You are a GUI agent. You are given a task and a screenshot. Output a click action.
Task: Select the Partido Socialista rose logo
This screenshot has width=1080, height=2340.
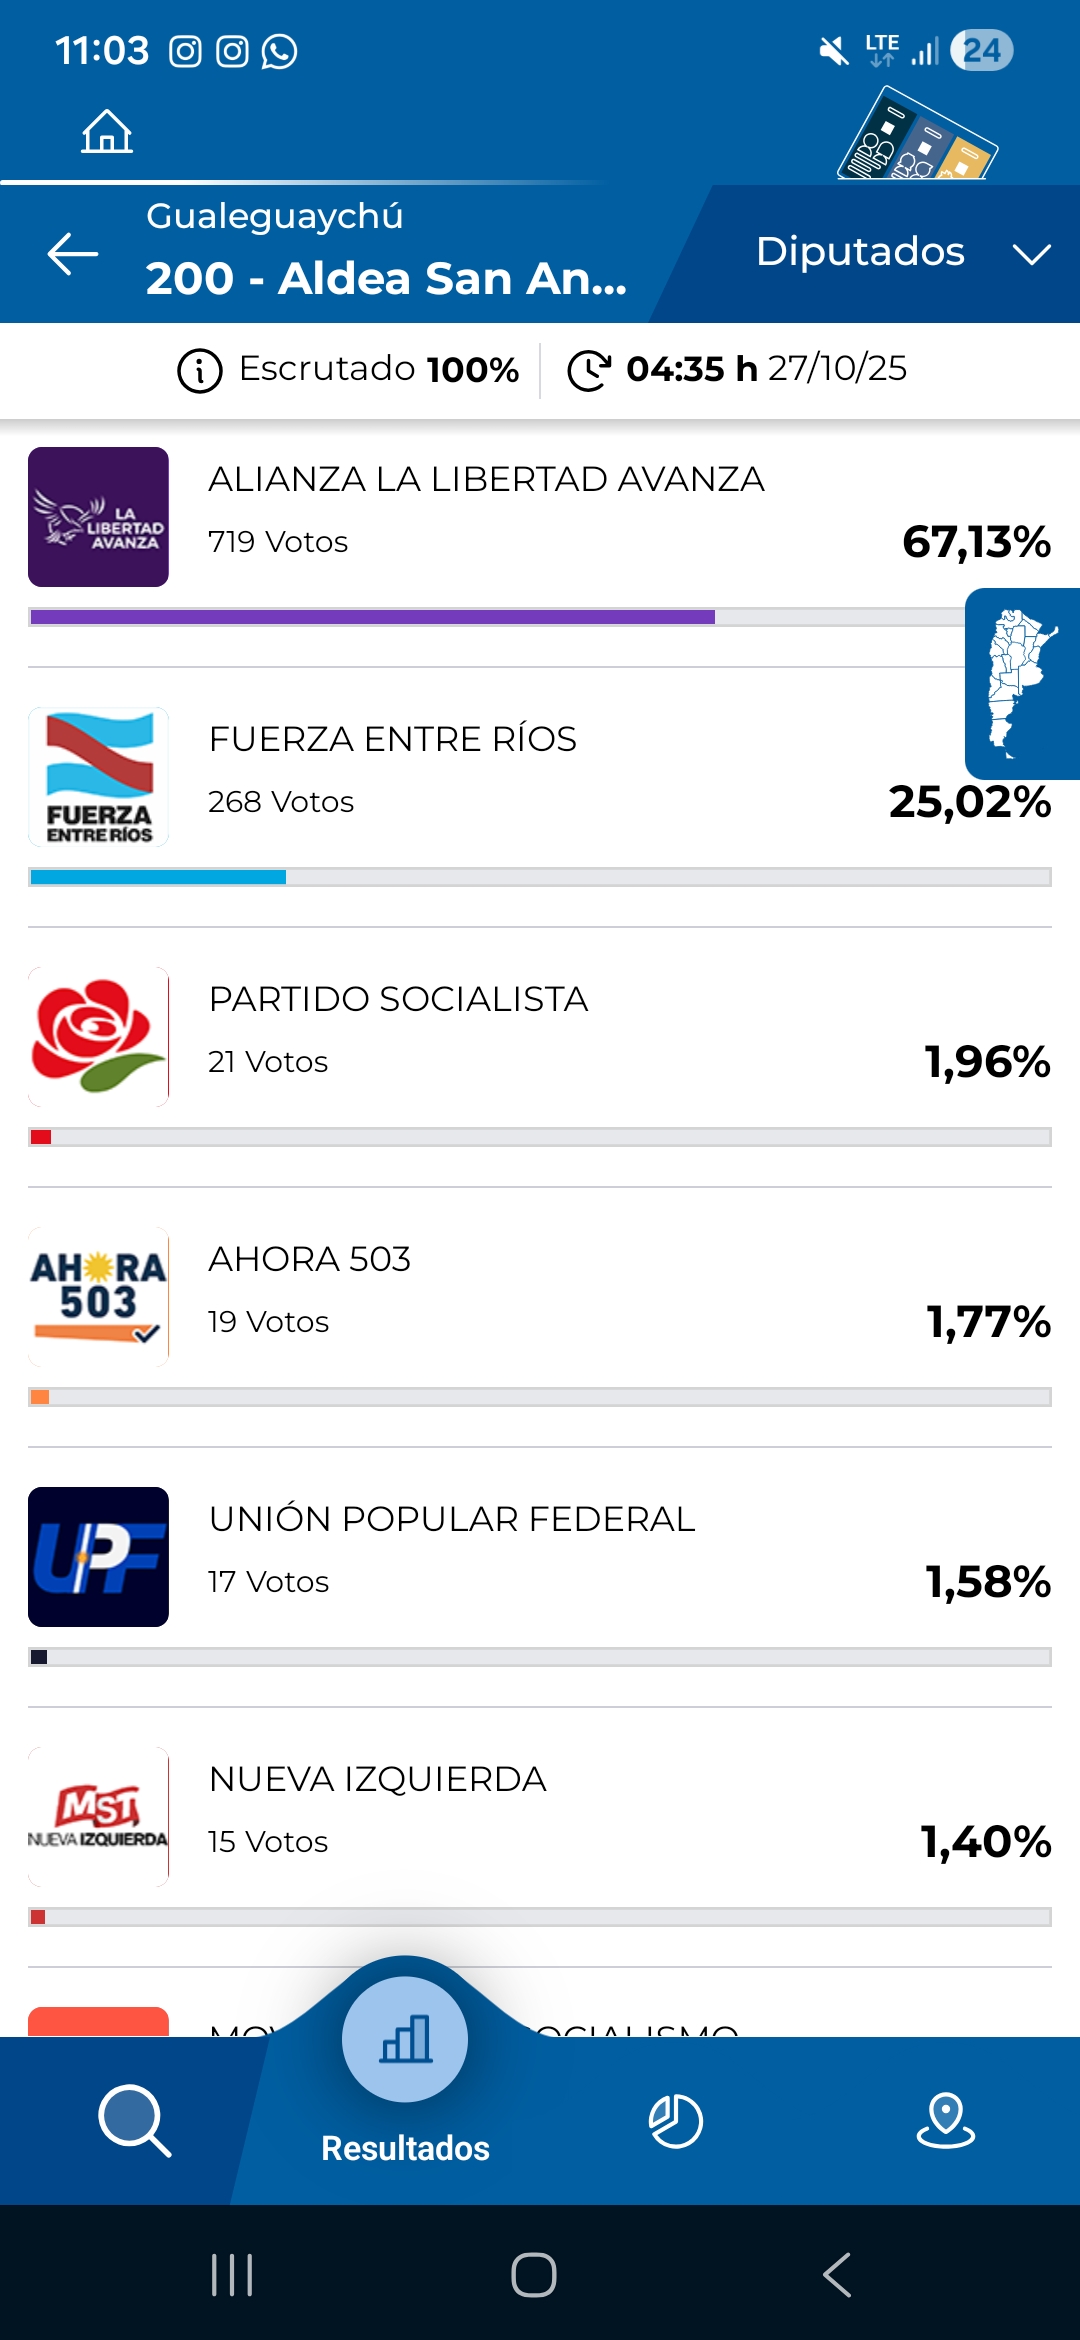coord(98,1037)
